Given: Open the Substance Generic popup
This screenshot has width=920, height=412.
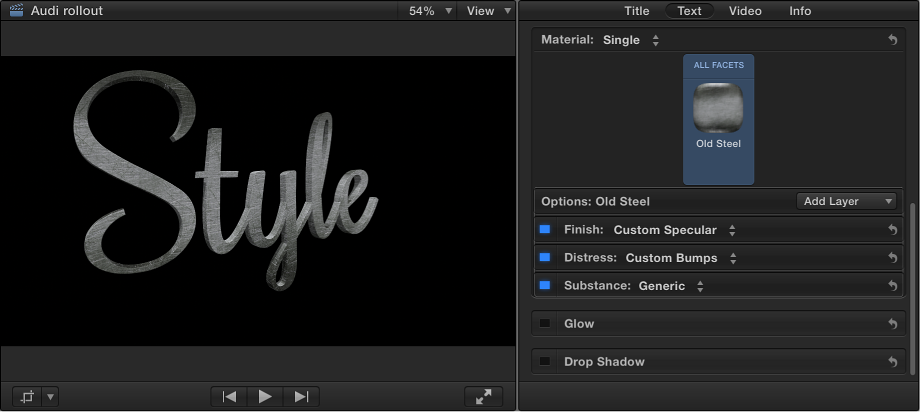Looking at the screenshot, I should (x=671, y=286).
